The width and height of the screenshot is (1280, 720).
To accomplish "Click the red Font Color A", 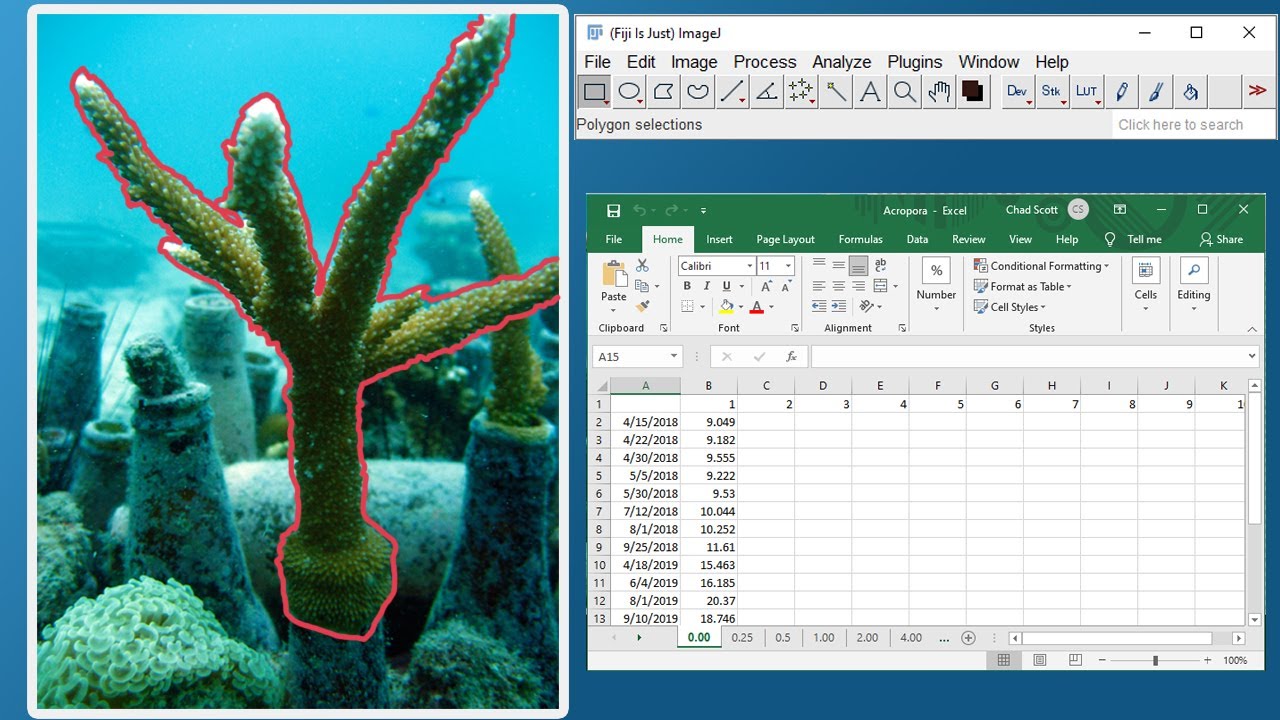I will tap(757, 307).
